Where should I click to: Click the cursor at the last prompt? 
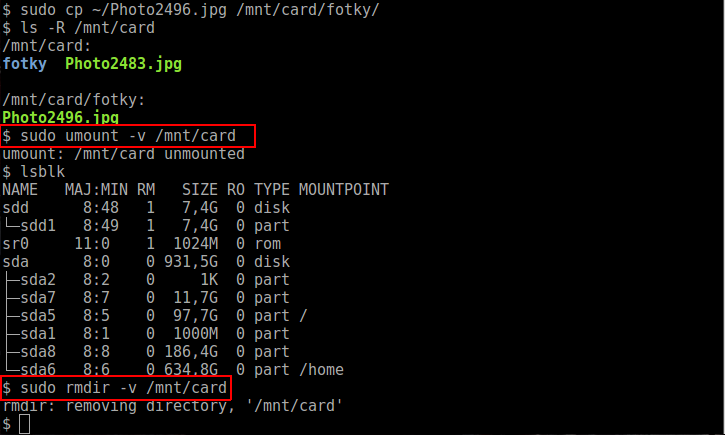pos(25,425)
